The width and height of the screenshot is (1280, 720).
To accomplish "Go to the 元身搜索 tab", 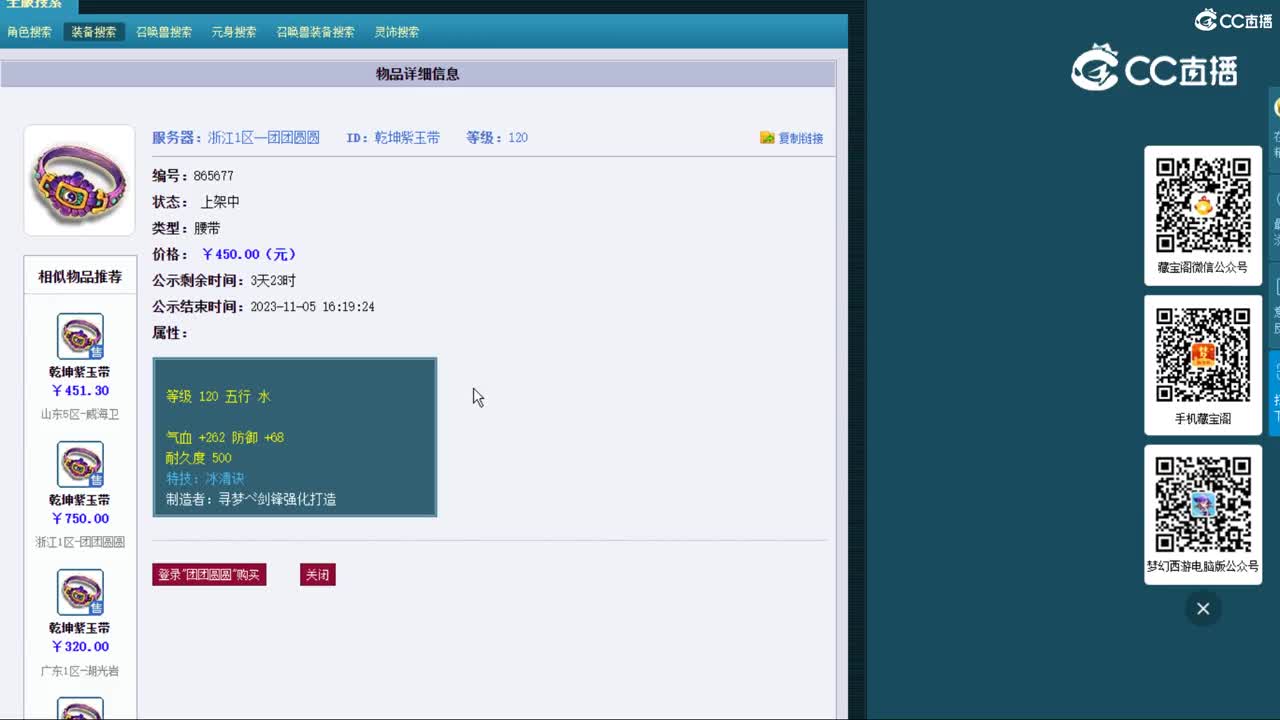I will (x=234, y=32).
